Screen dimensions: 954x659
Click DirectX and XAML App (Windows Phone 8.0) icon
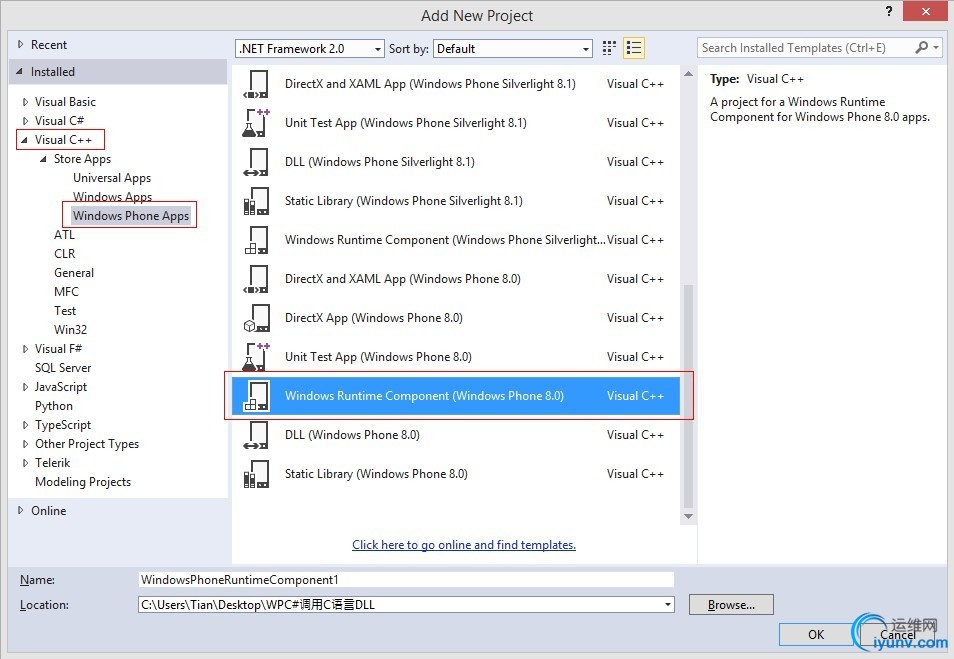click(x=256, y=279)
